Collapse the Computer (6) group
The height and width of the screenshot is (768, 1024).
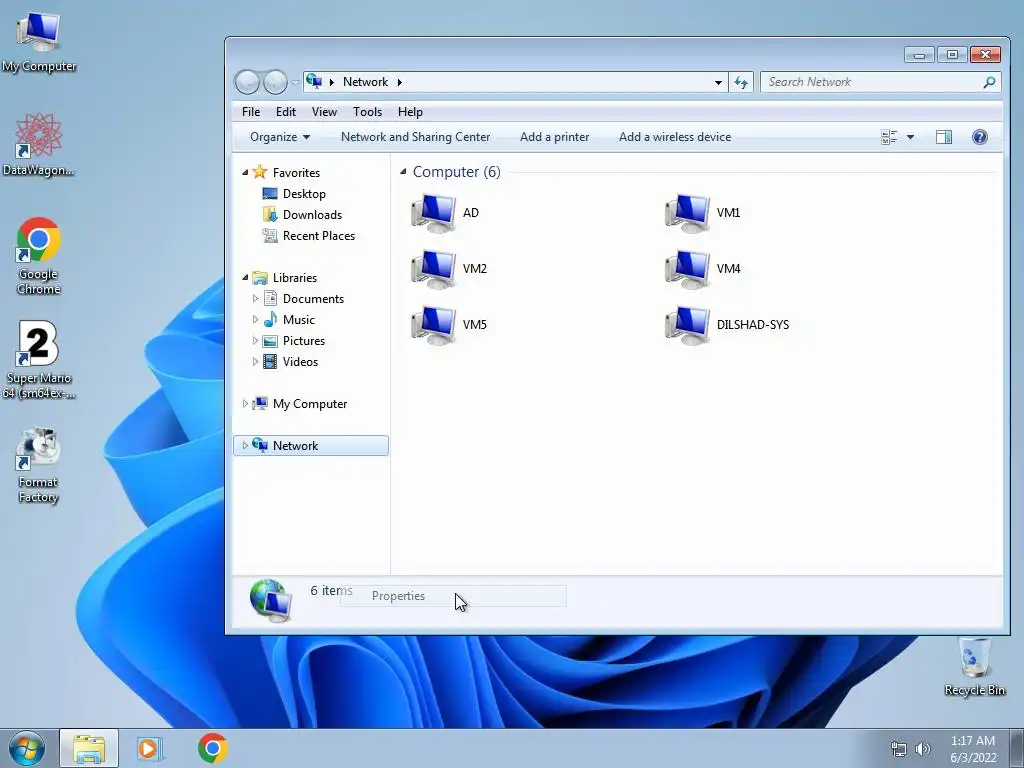[403, 172]
